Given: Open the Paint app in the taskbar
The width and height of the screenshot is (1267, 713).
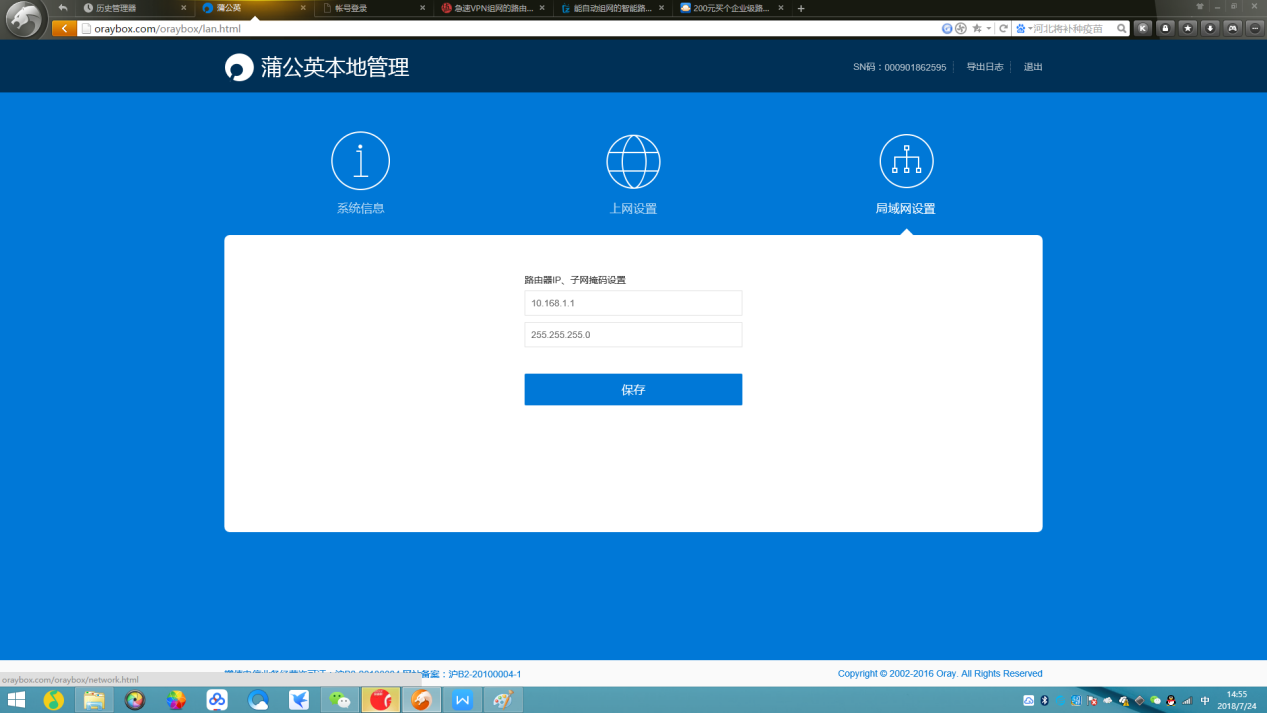Looking at the screenshot, I should tap(503, 700).
